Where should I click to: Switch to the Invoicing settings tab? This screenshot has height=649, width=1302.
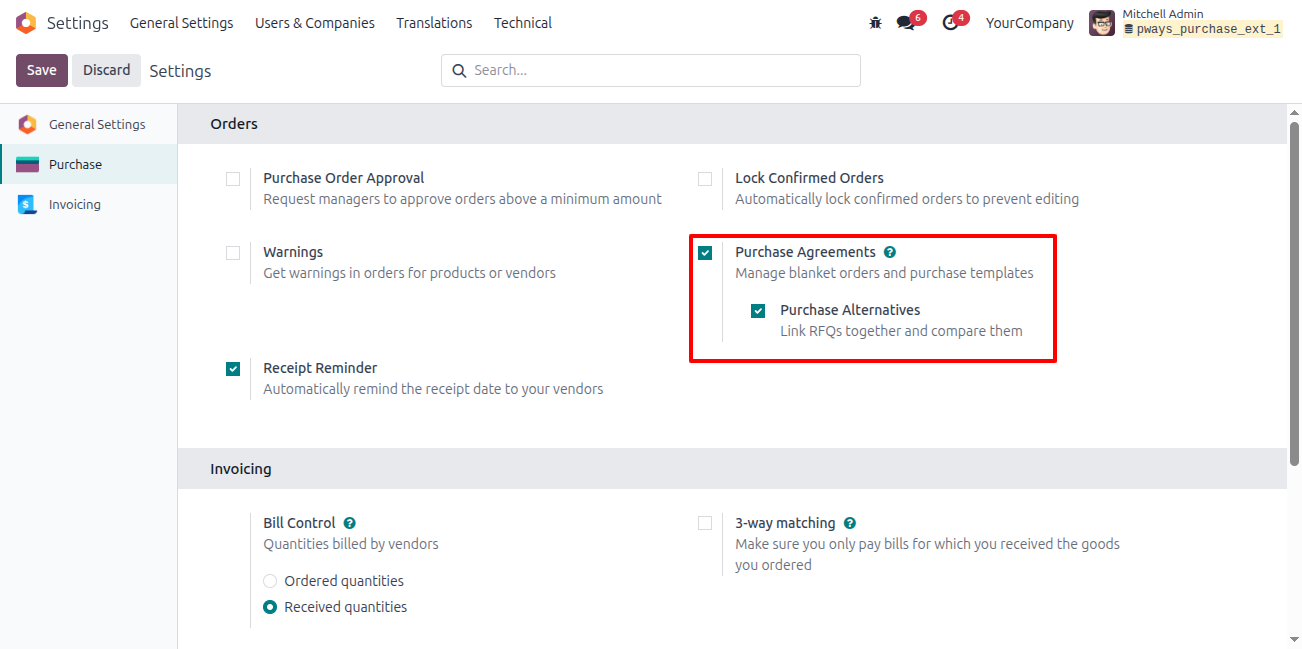[x=75, y=204]
